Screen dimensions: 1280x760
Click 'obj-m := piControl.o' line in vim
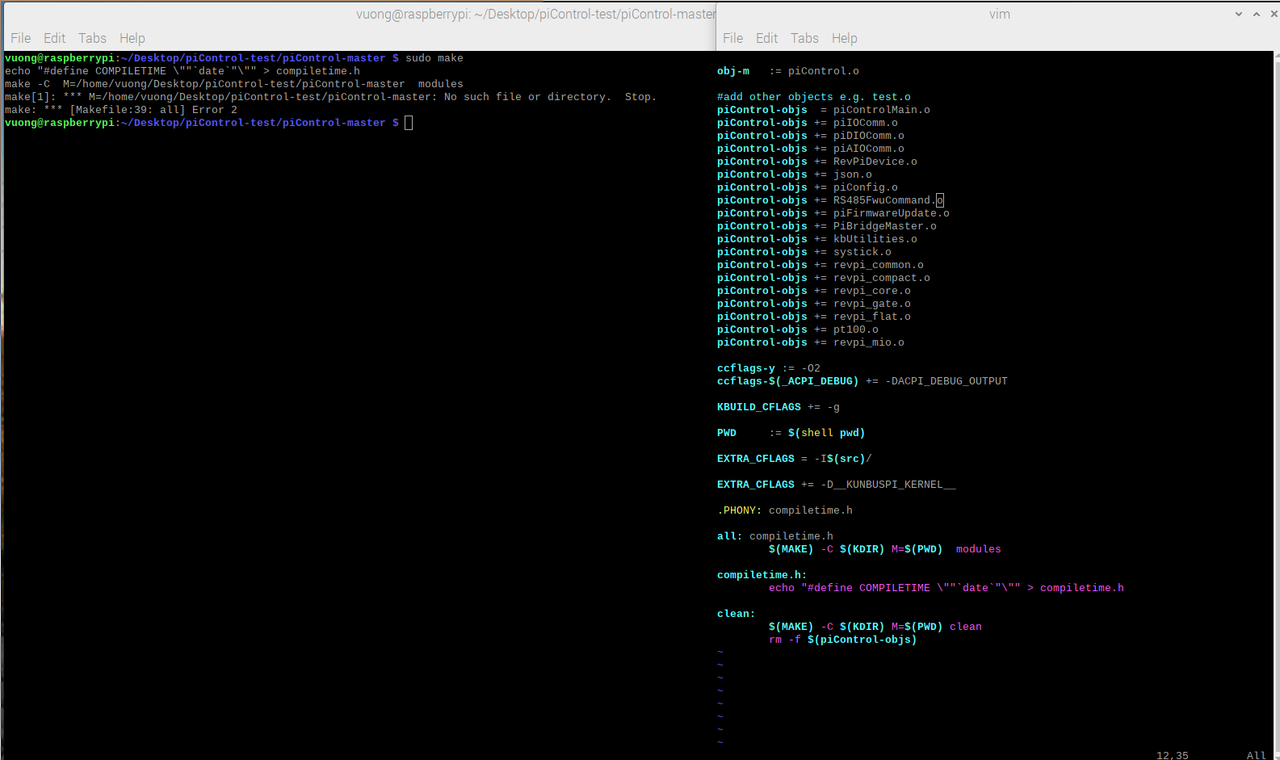(x=788, y=72)
